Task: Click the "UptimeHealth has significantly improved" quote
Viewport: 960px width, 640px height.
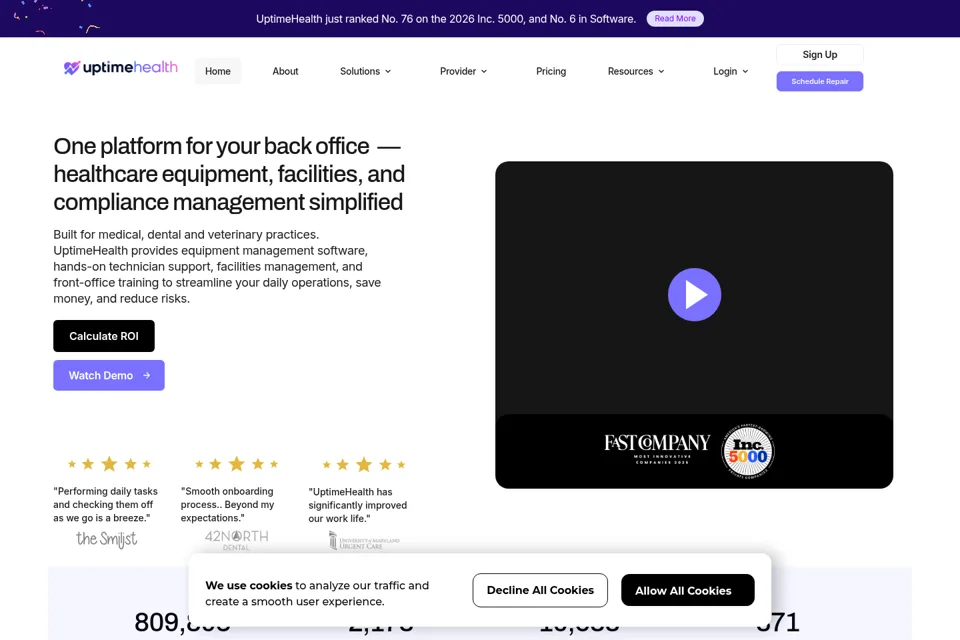Action: 358,505
